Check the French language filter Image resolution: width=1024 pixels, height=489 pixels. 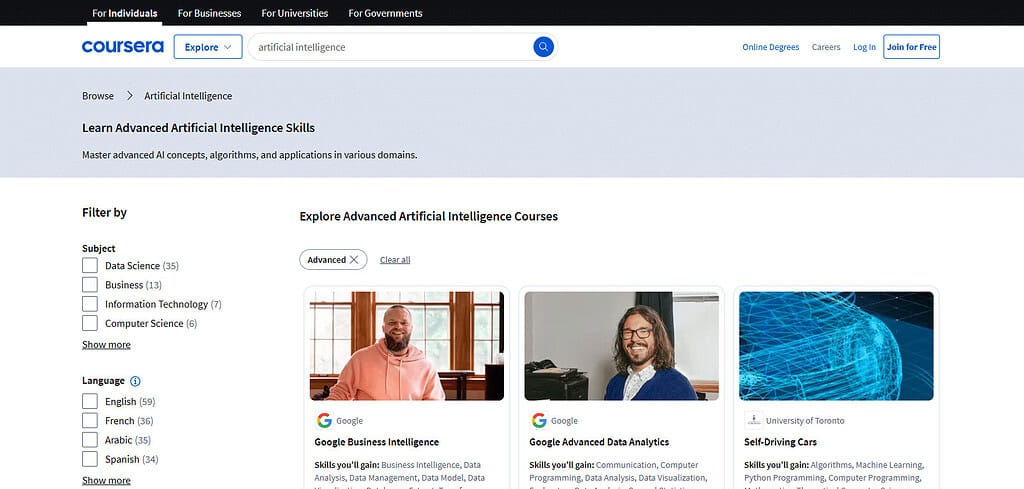pyautogui.click(x=90, y=420)
